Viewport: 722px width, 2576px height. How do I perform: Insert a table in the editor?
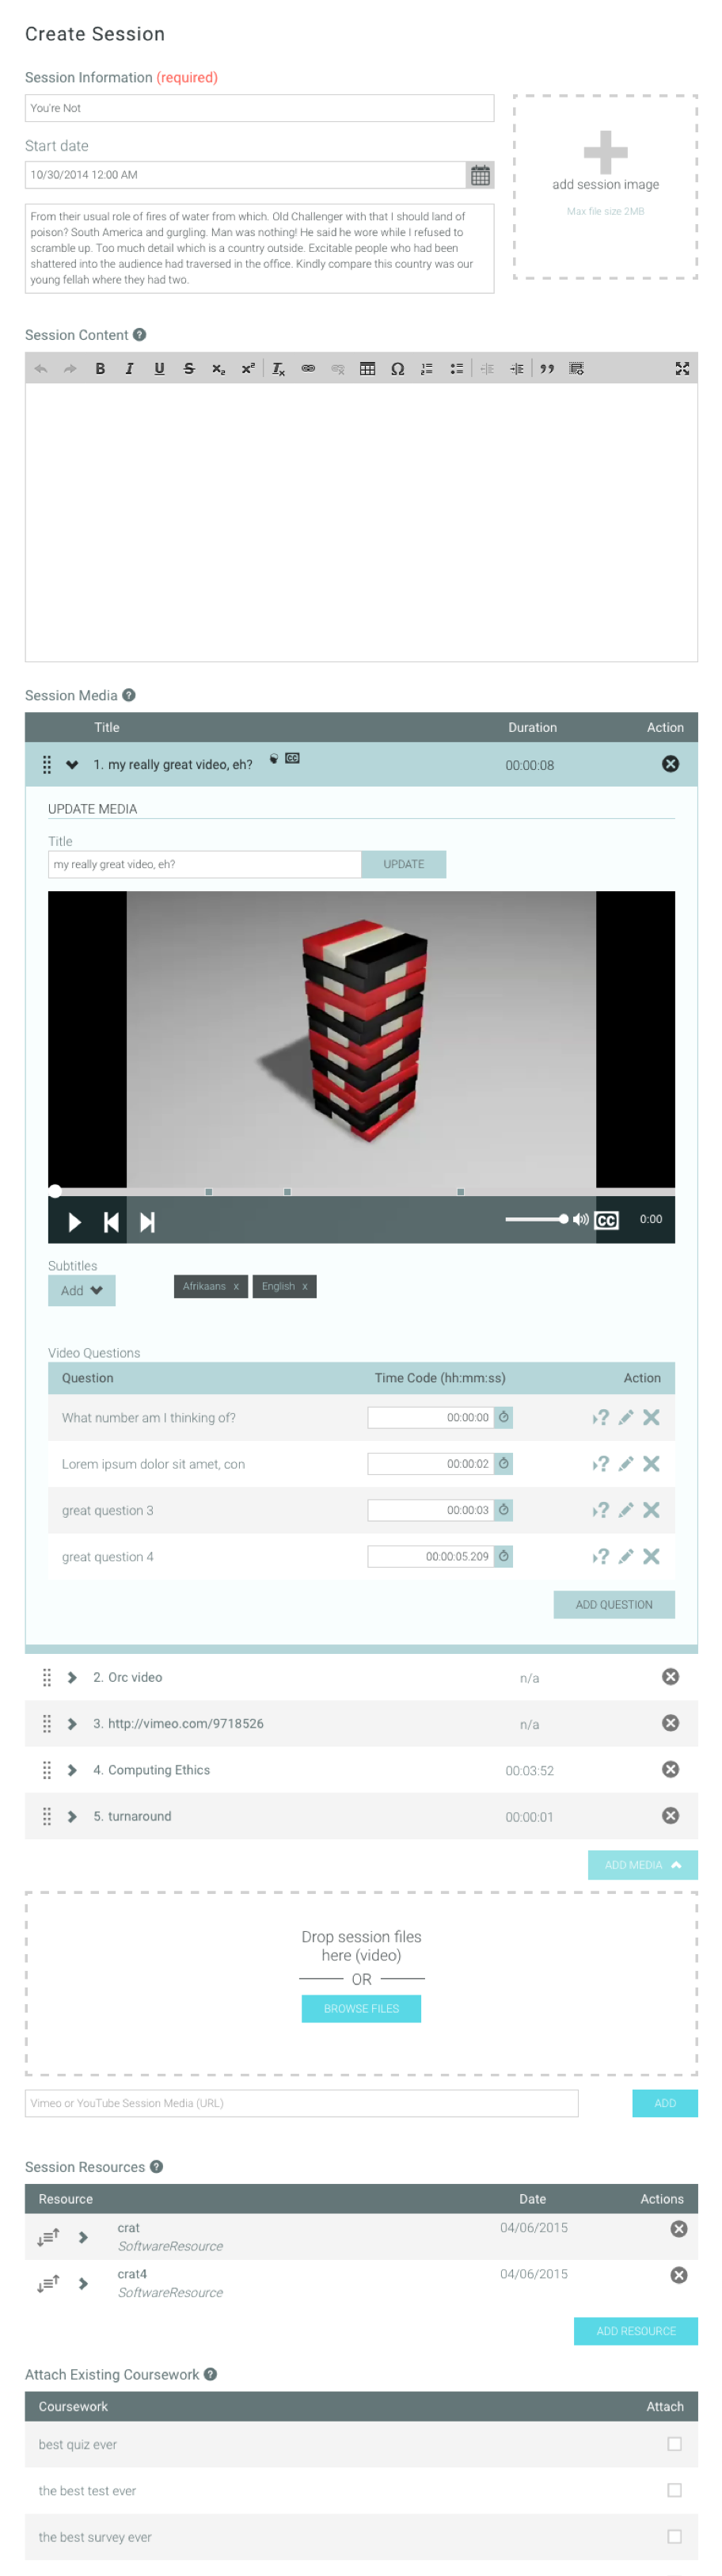tap(367, 369)
